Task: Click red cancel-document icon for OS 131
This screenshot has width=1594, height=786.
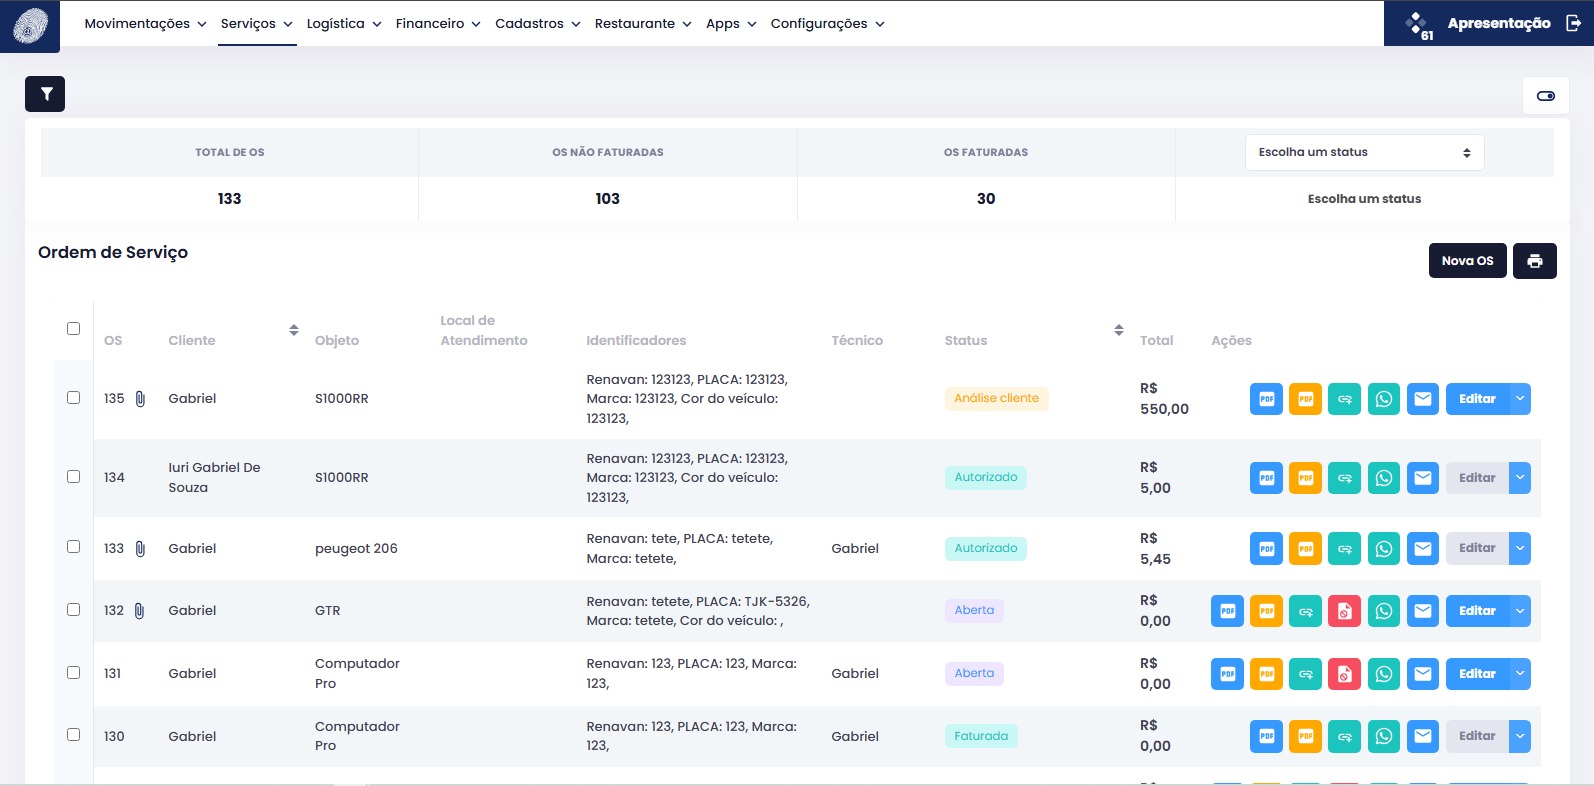Action: (1344, 674)
